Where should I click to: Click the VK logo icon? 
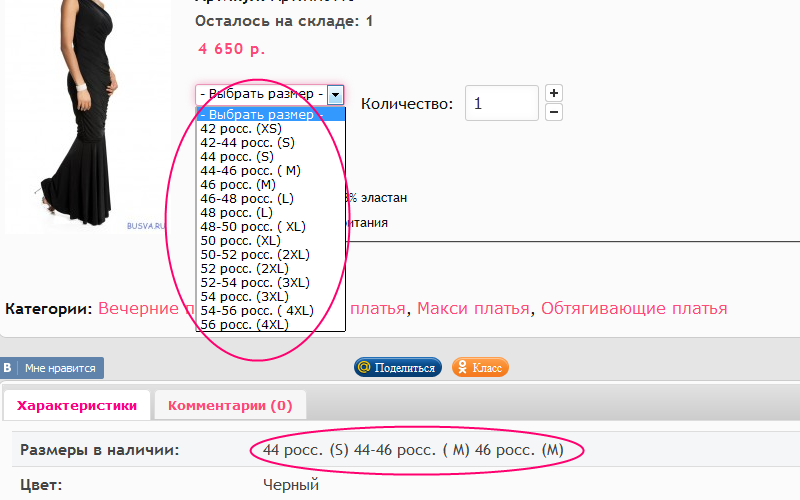[7, 368]
